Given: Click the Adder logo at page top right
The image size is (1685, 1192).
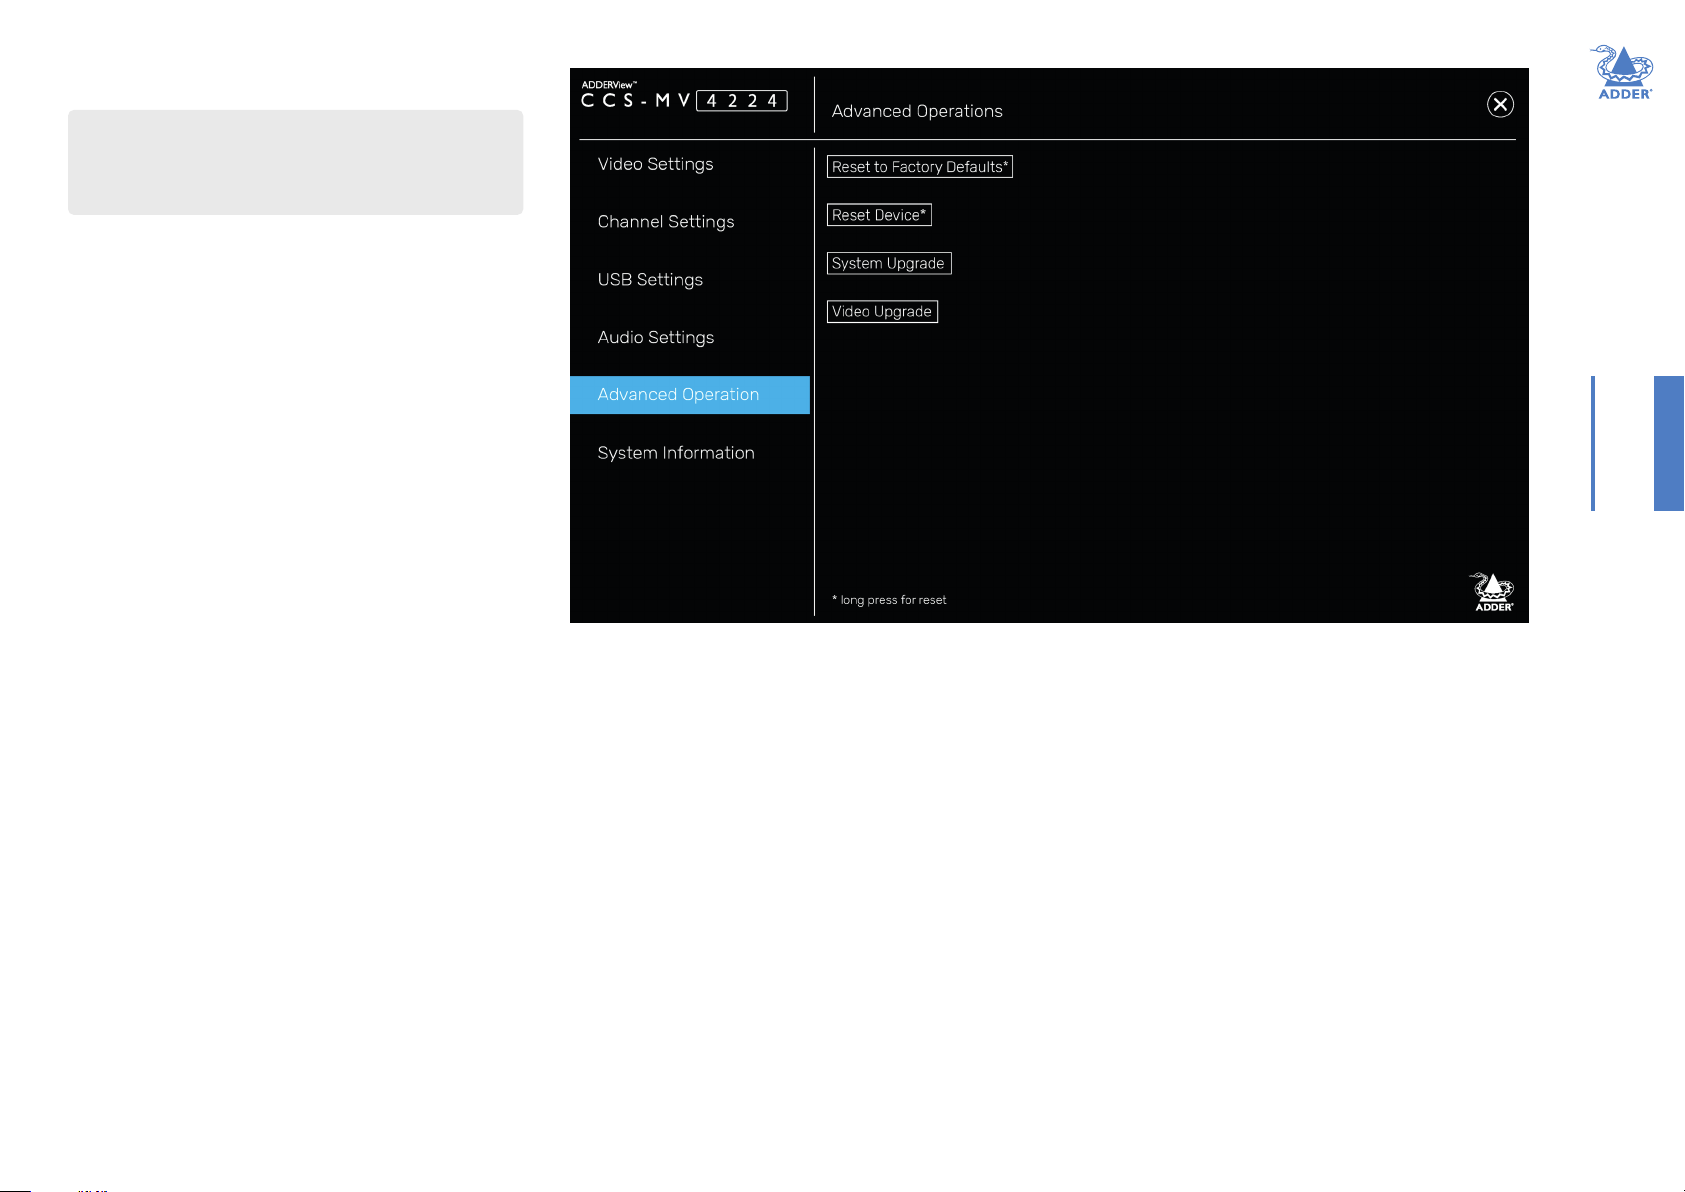Looking at the screenshot, I should [x=1623, y=72].
